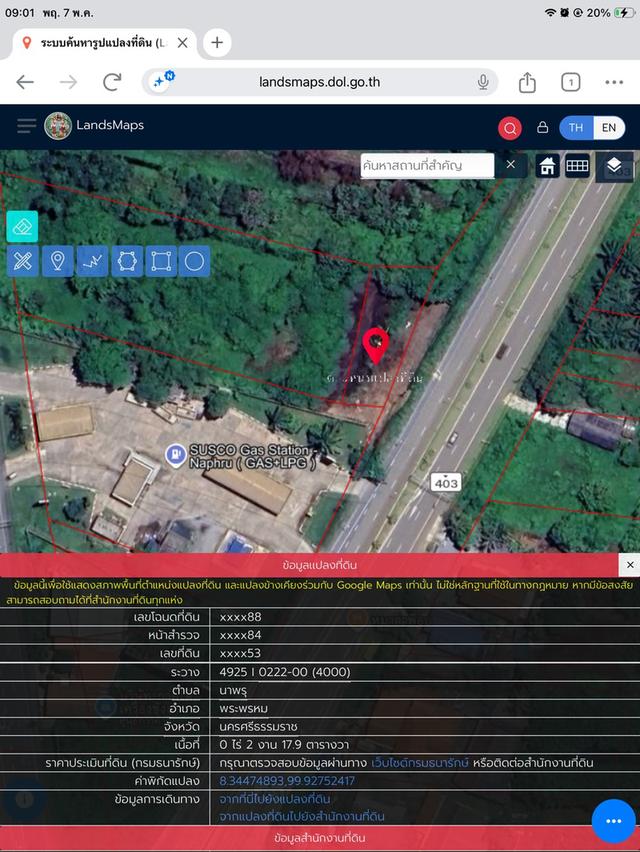Tap the blue chat bubble button
This screenshot has width=640, height=852.
pos(613,821)
